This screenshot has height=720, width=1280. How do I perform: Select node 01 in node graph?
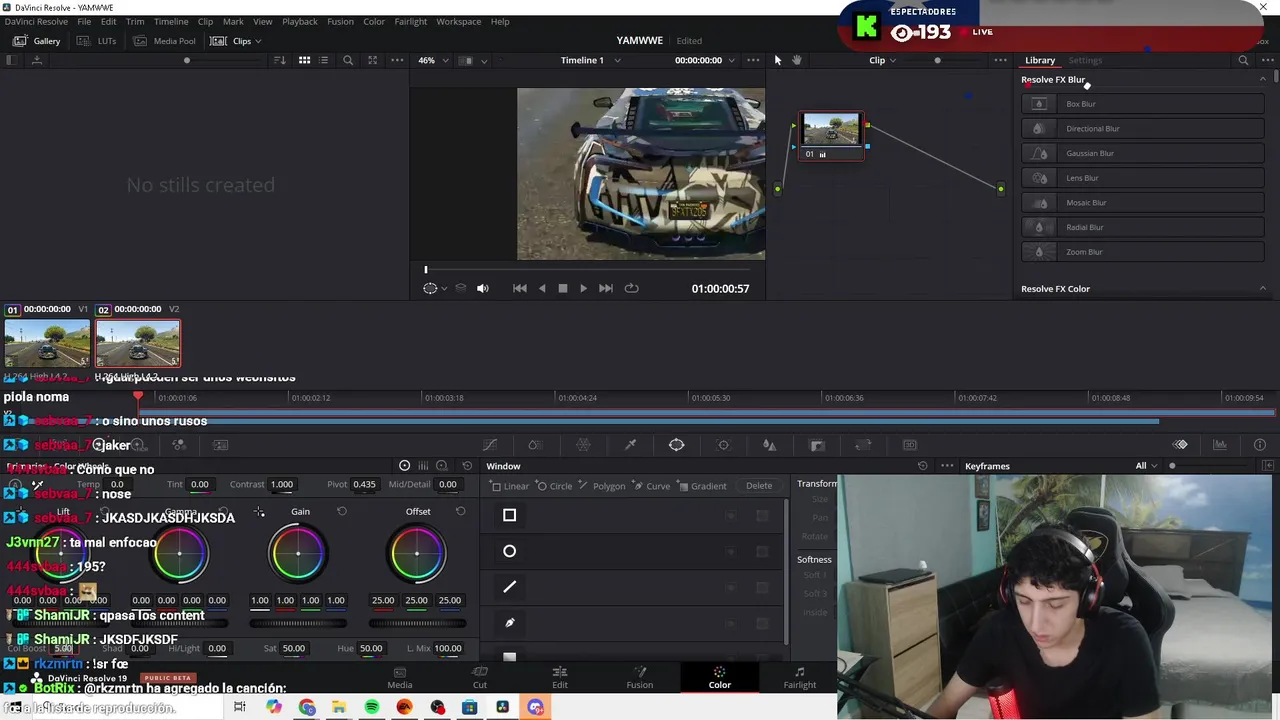pos(831,136)
